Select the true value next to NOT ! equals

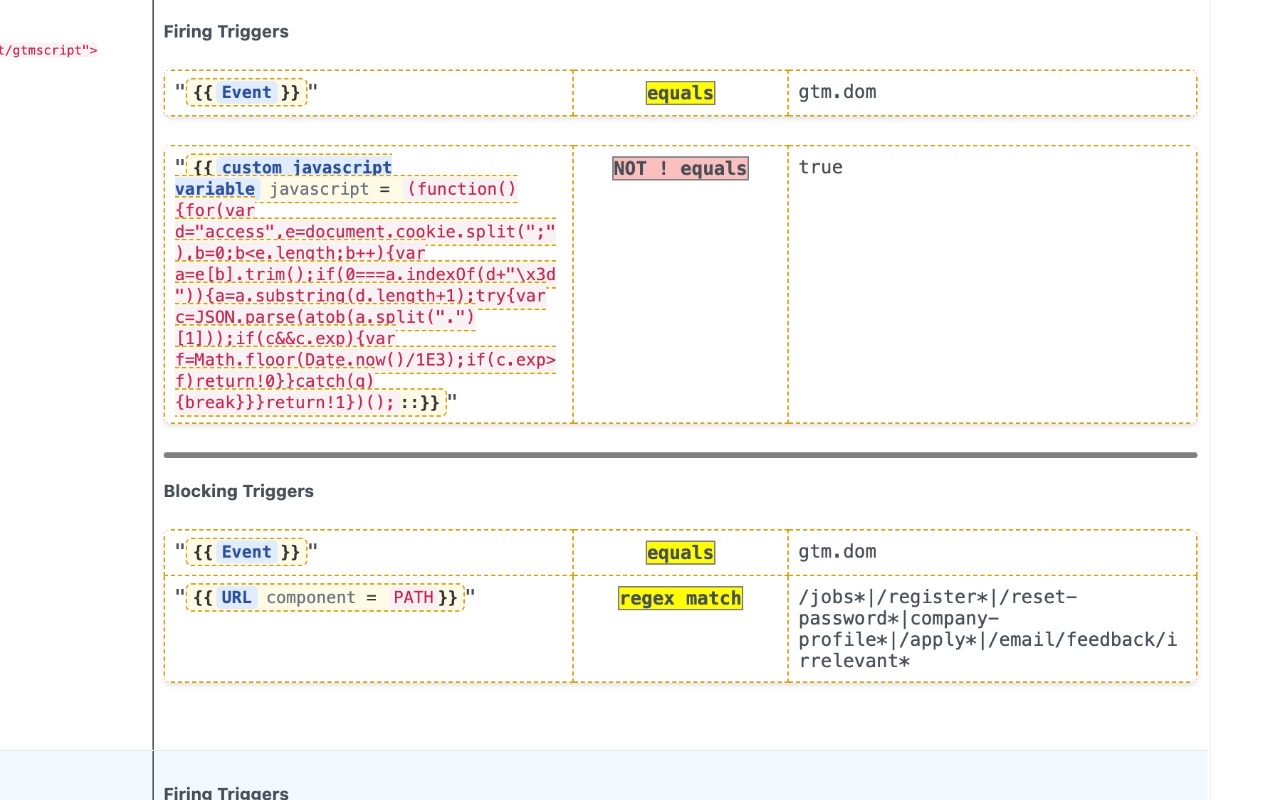pyautogui.click(x=820, y=167)
